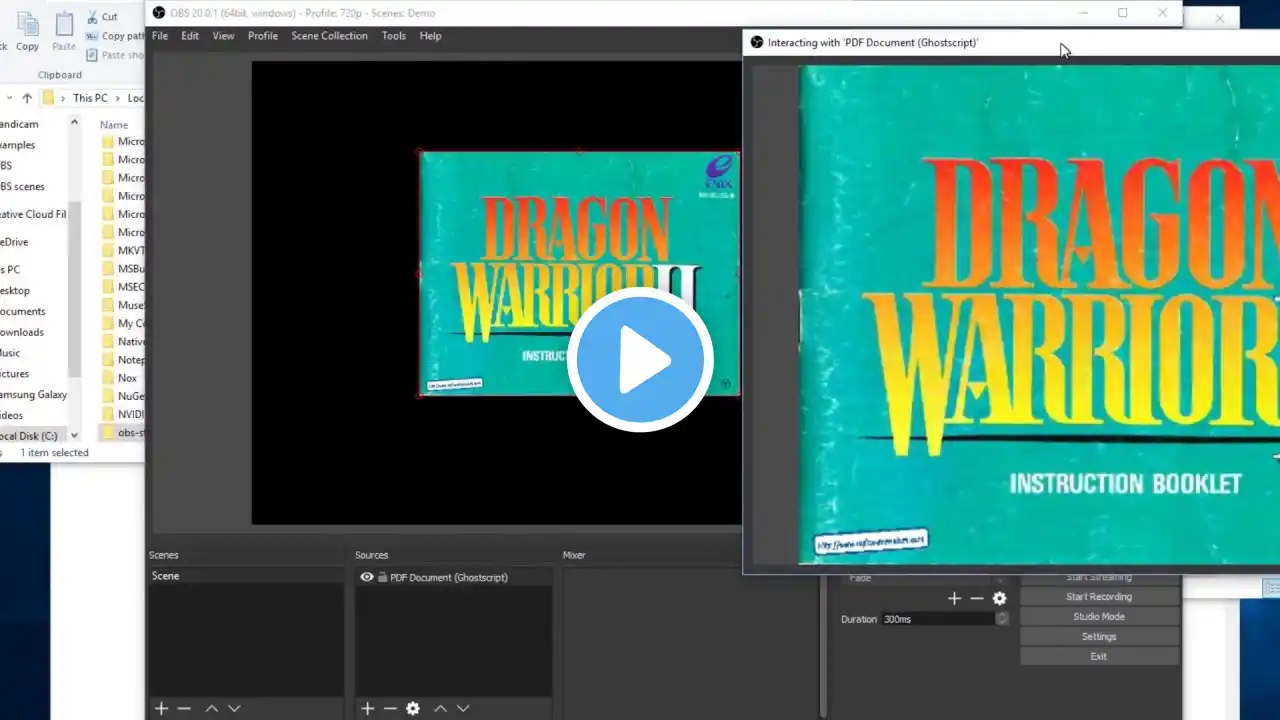Enable Studio Mode in OBS
The width and height of the screenshot is (1280, 720).
click(x=1099, y=617)
